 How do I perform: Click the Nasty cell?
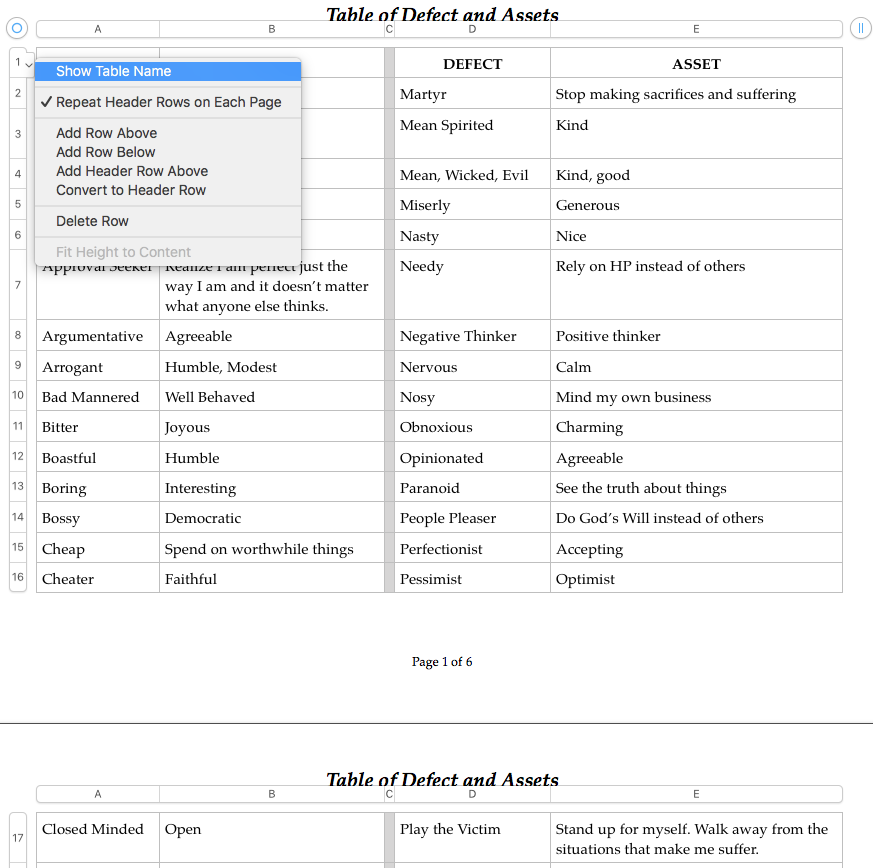472,234
